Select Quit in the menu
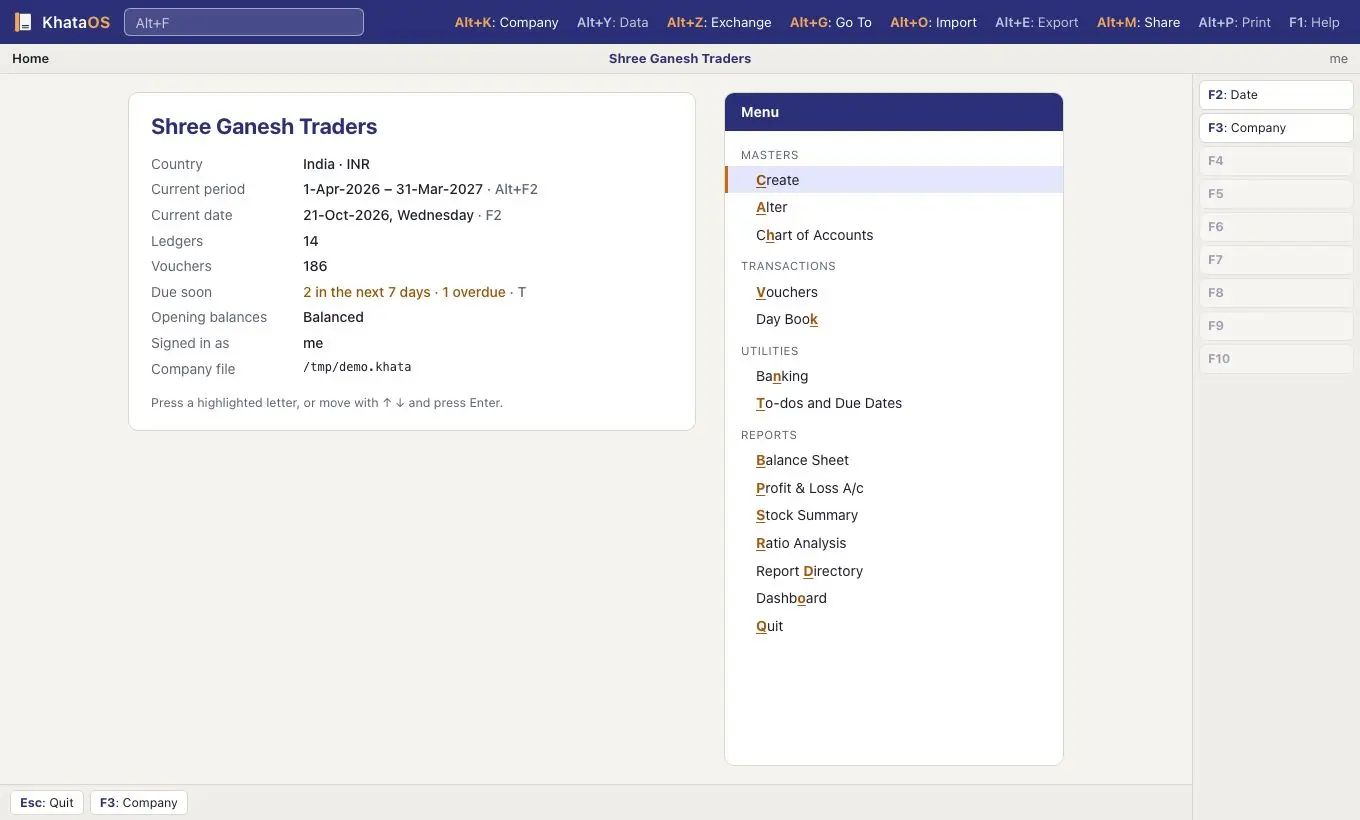This screenshot has width=1360, height=820. click(x=894, y=626)
